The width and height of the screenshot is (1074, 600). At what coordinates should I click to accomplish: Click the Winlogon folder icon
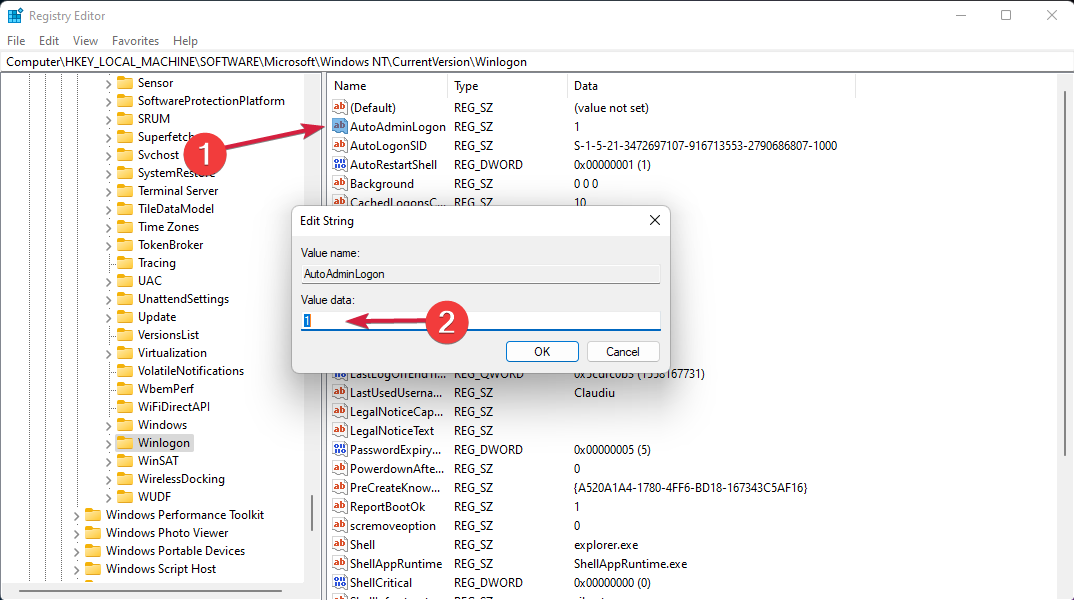tap(125, 442)
